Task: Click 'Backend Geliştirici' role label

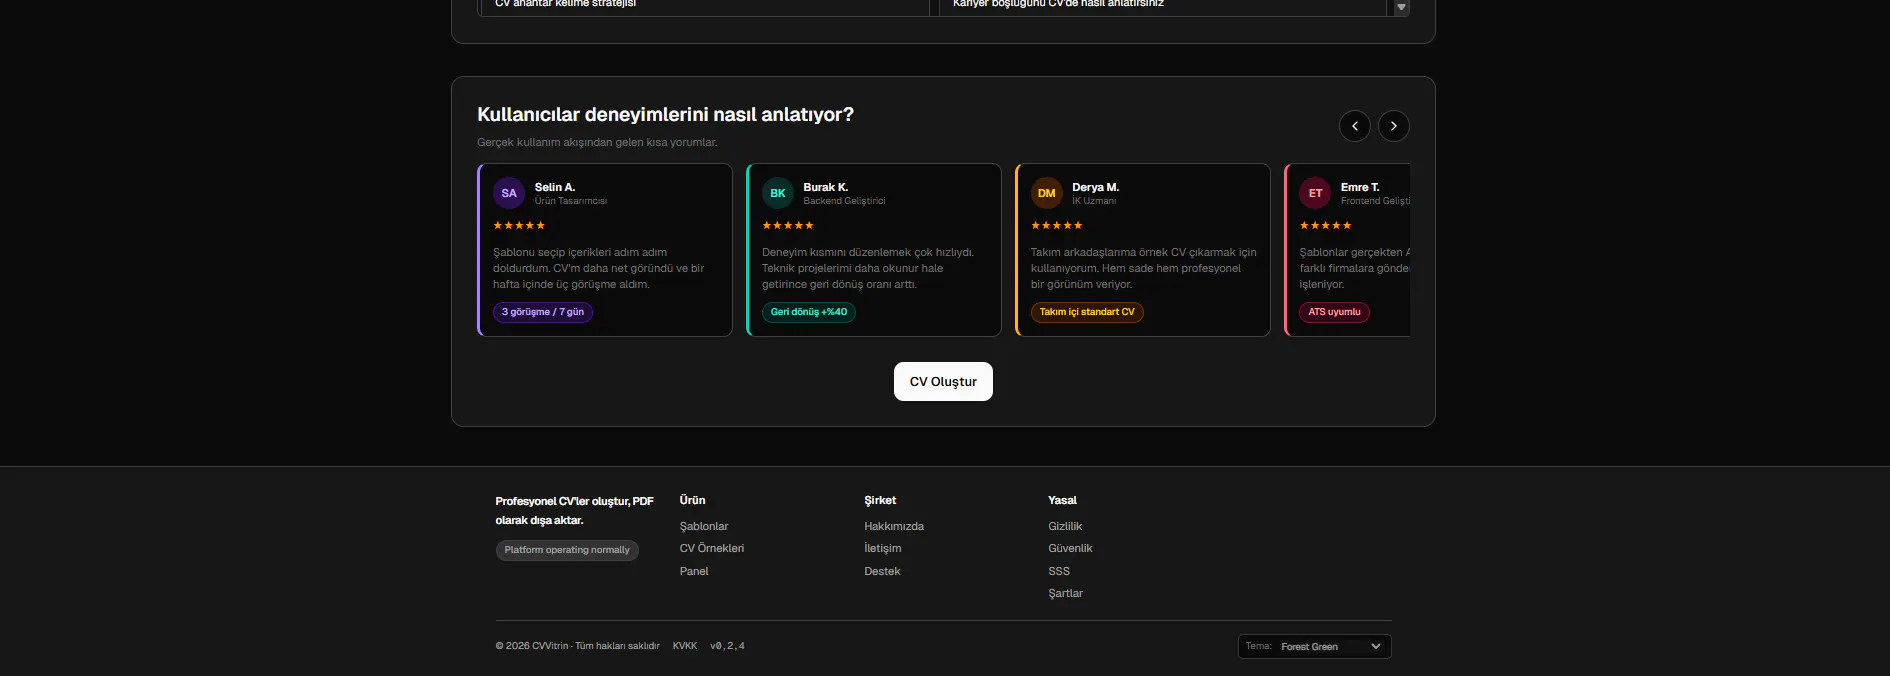Action: pyautogui.click(x=844, y=201)
